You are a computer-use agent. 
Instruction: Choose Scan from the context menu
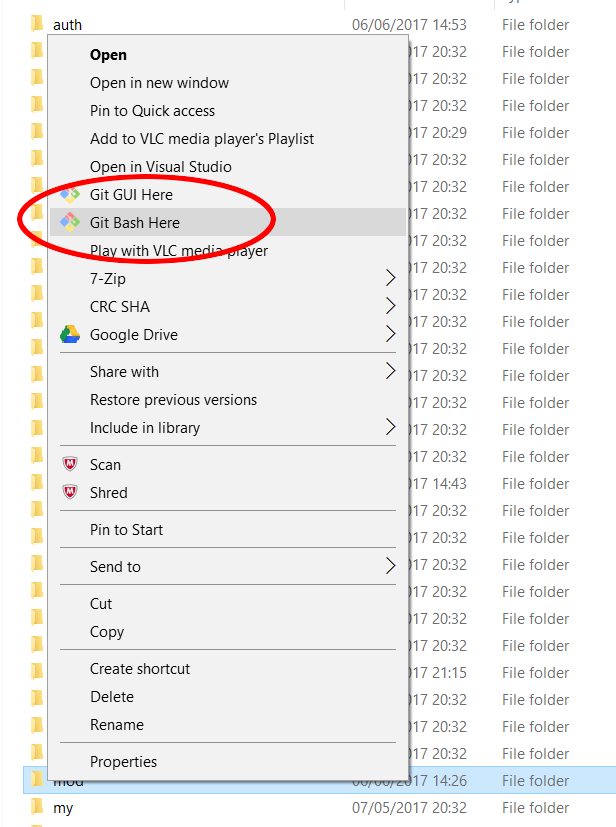[228, 464]
